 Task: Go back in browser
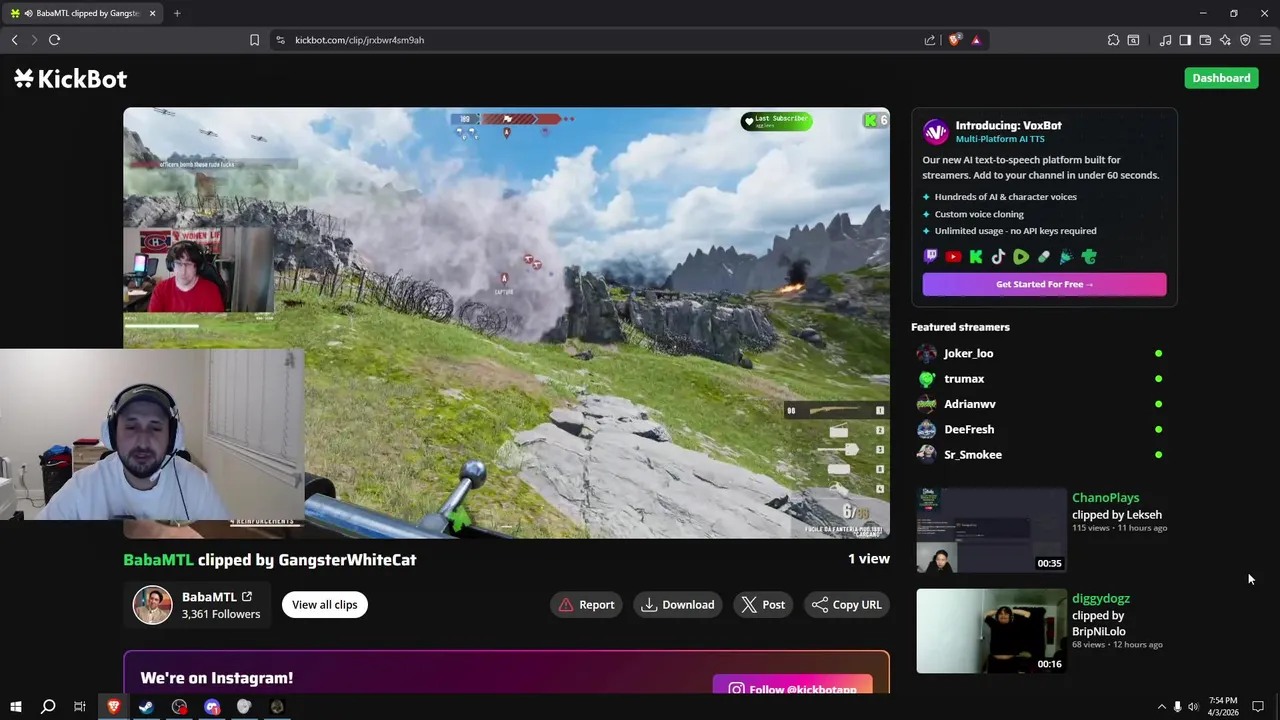(15, 40)
